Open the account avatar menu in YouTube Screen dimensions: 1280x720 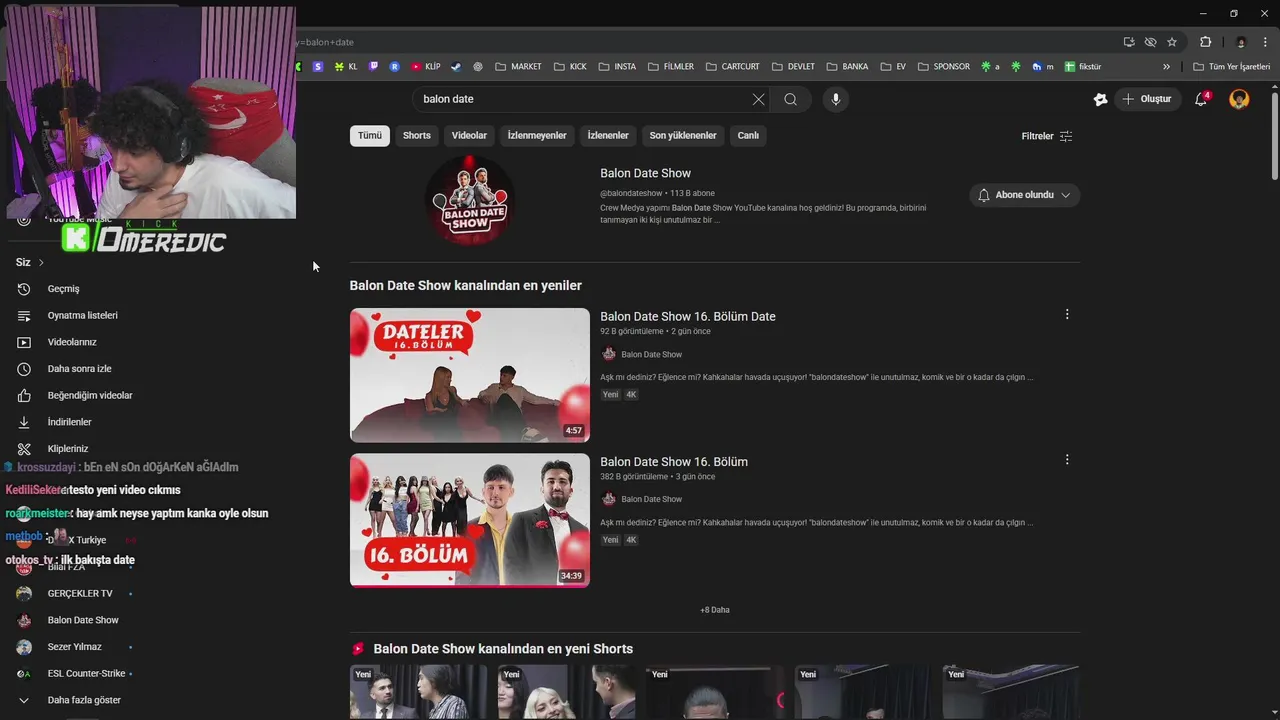click(x=1239, y=99)
